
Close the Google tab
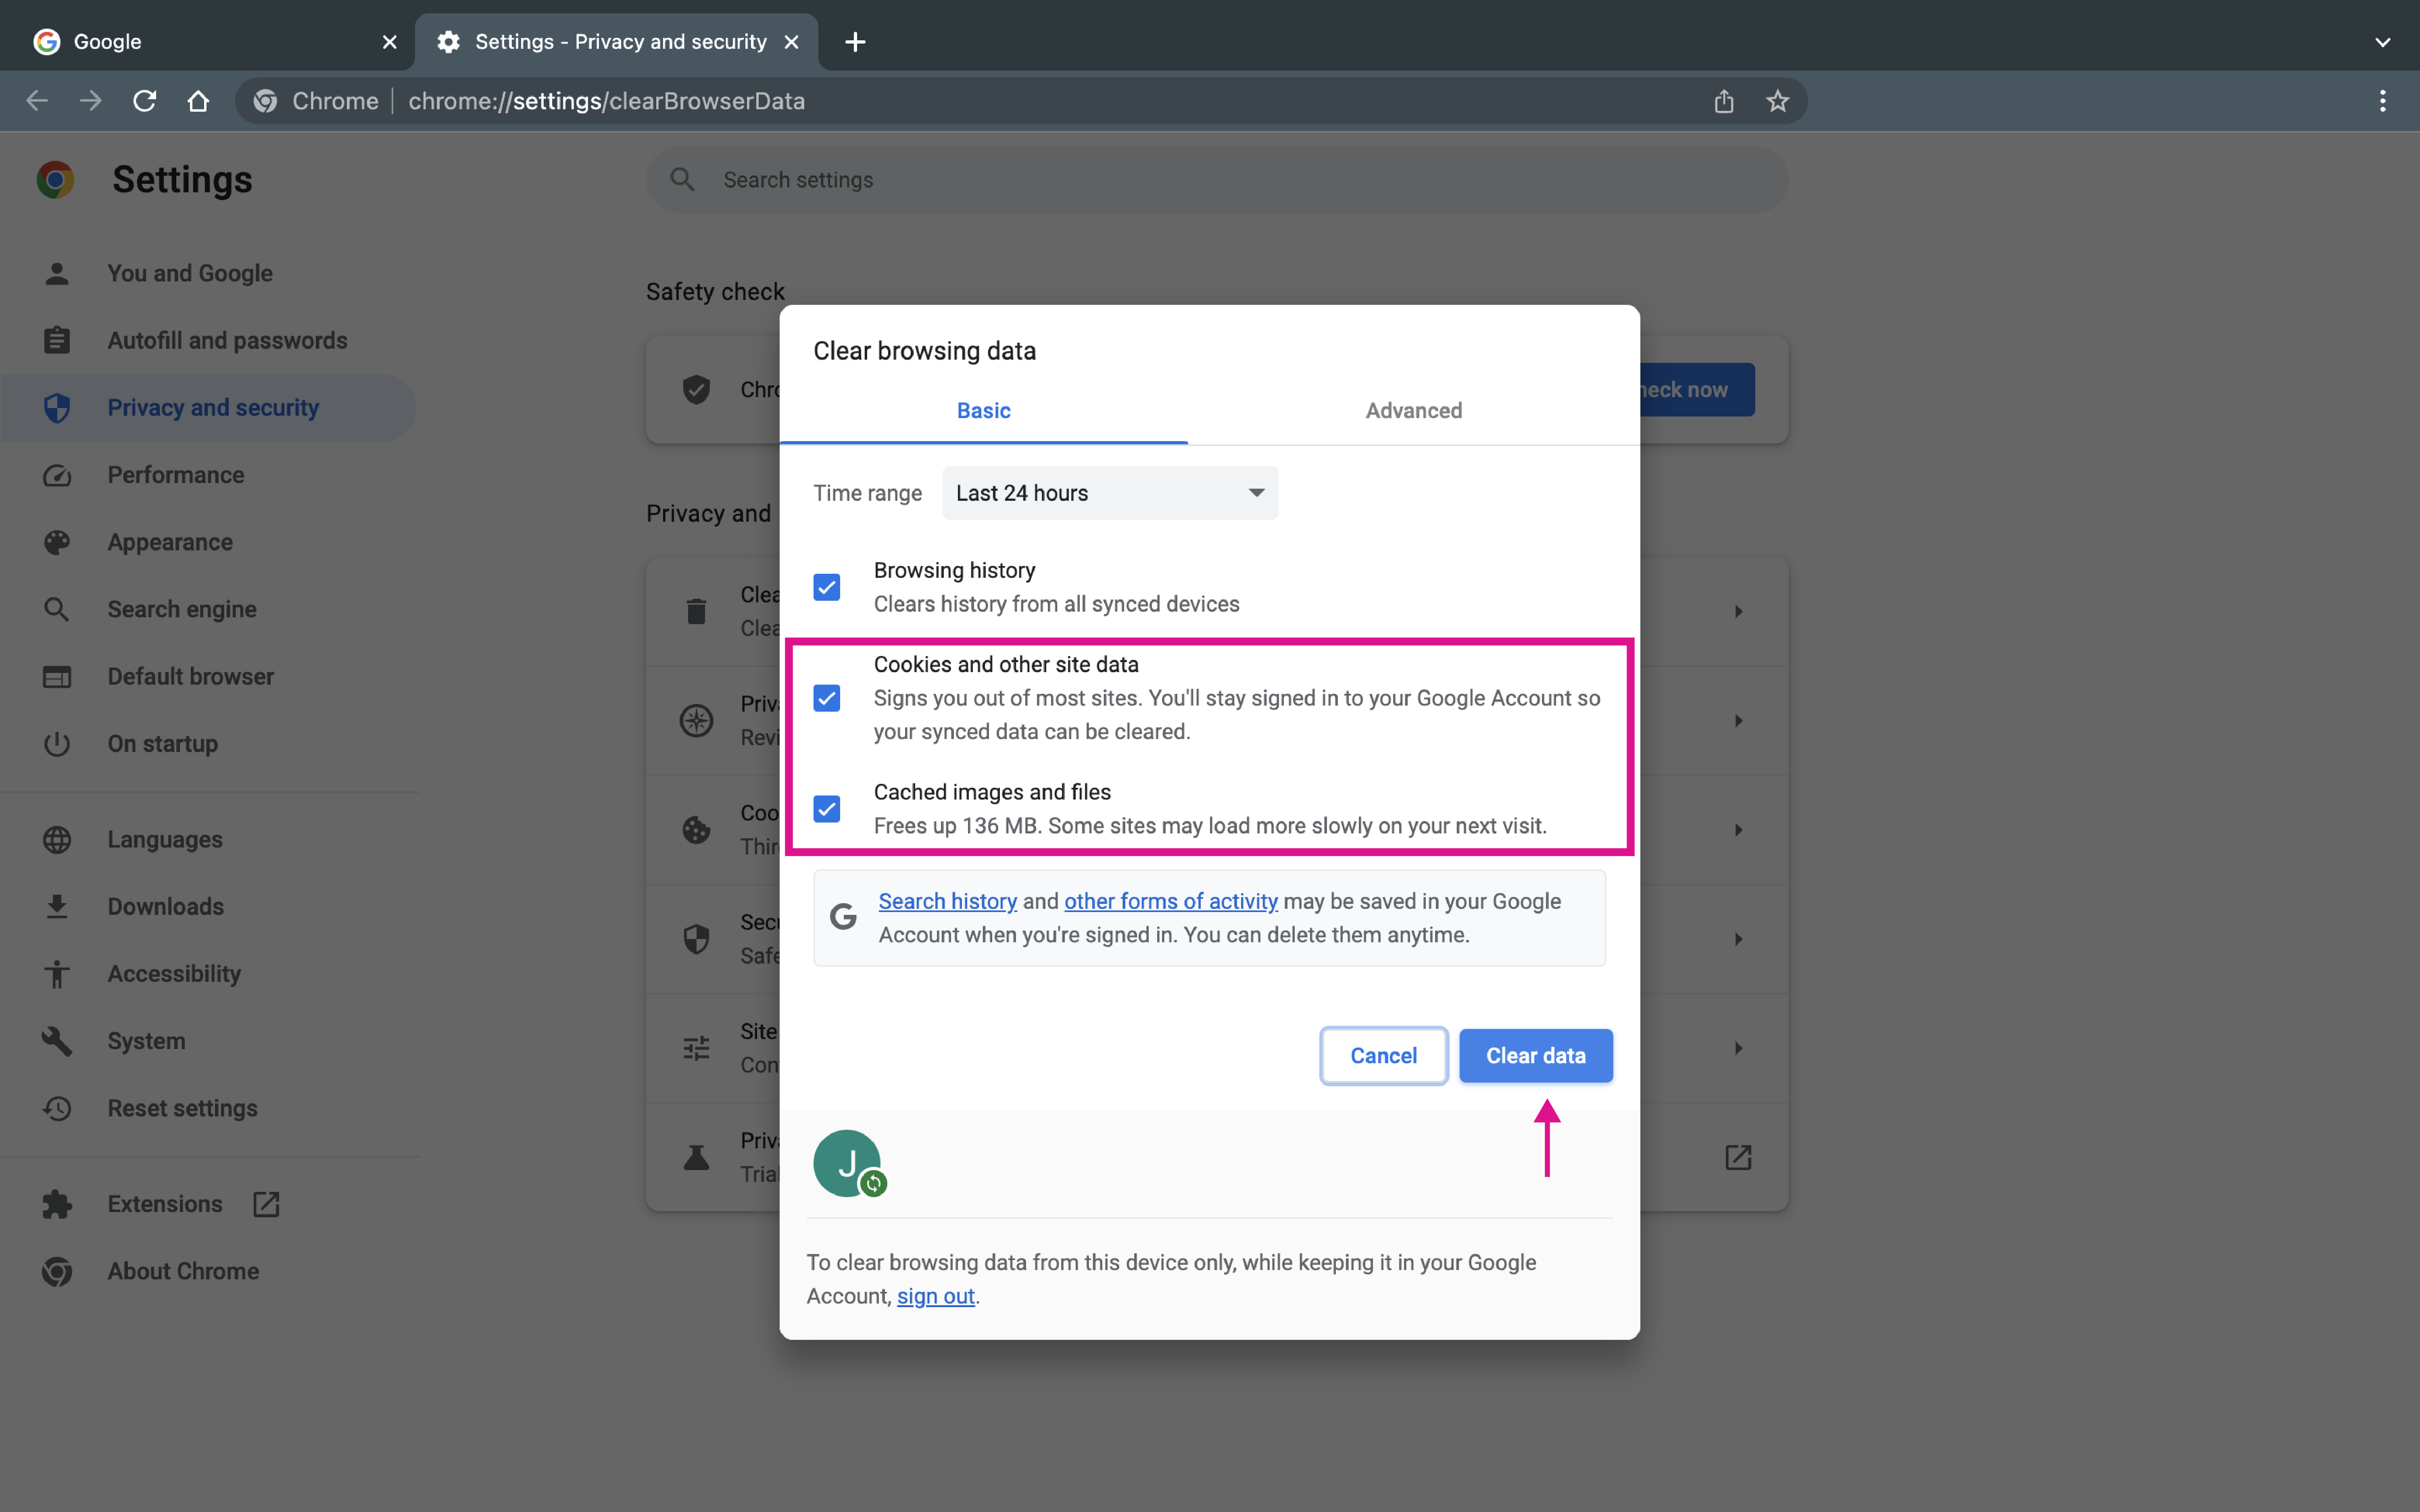point(390,42)
